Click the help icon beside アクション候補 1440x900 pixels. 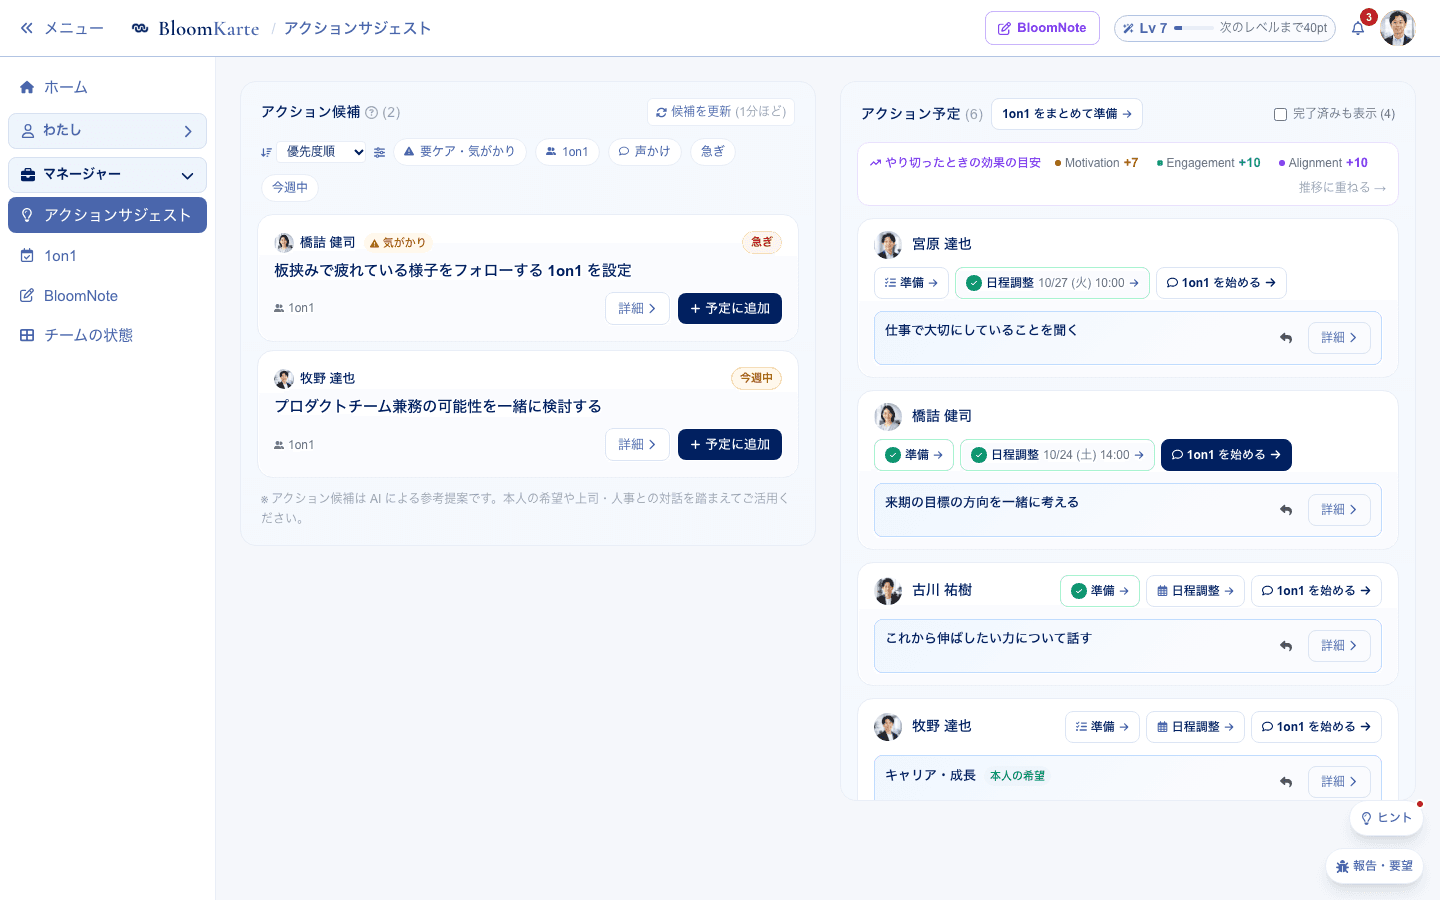[372, 112]
